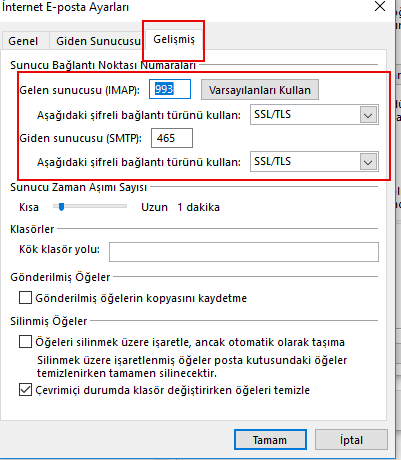Switch to the Genel tab

pos(23,41)
